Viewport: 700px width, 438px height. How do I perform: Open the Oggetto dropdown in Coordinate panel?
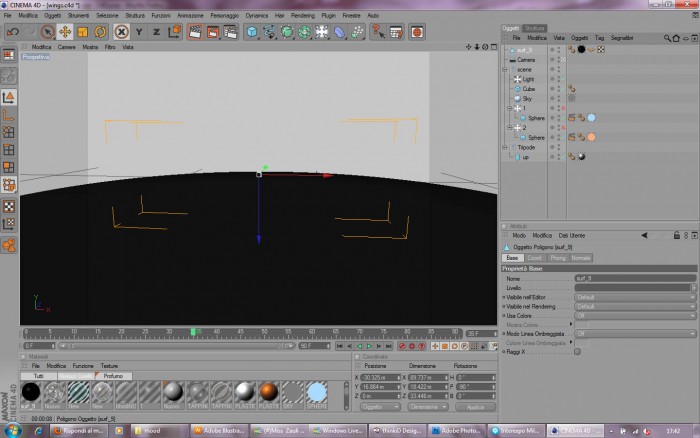380,407
